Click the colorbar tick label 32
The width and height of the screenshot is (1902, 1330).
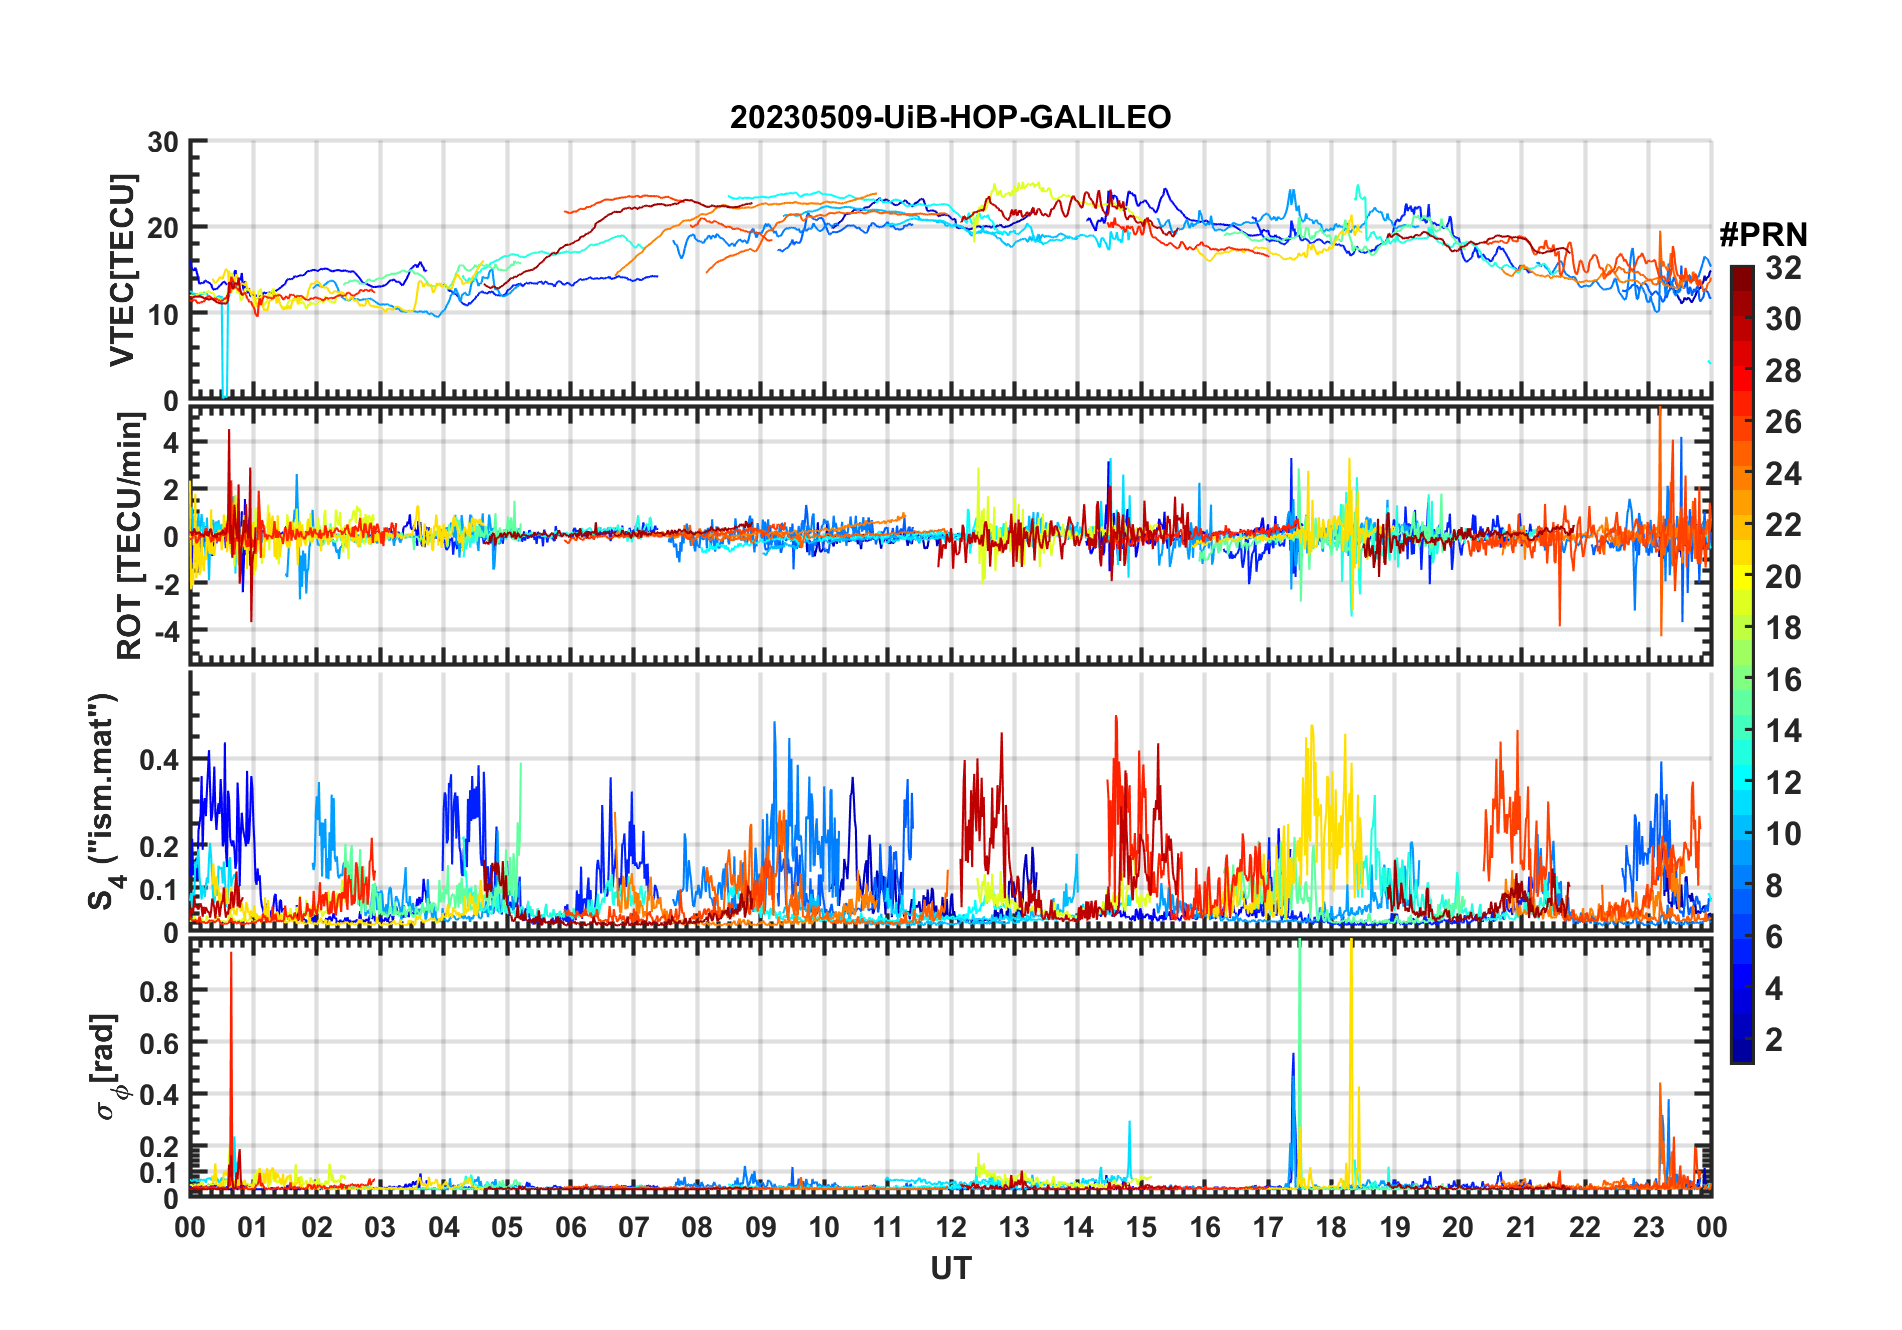[1783, 268]
